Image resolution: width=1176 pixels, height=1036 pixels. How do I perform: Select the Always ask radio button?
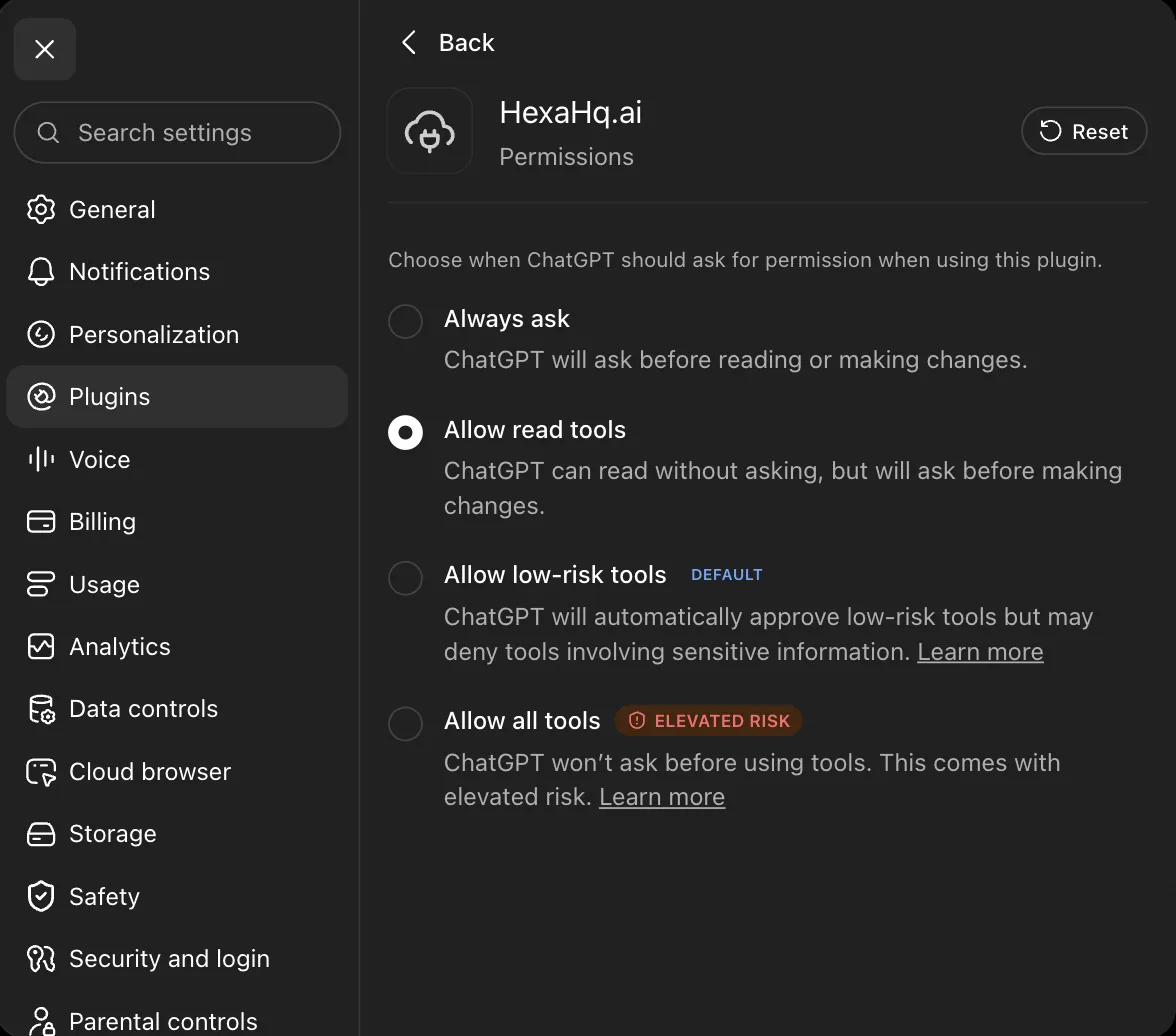tap(406, 321)
